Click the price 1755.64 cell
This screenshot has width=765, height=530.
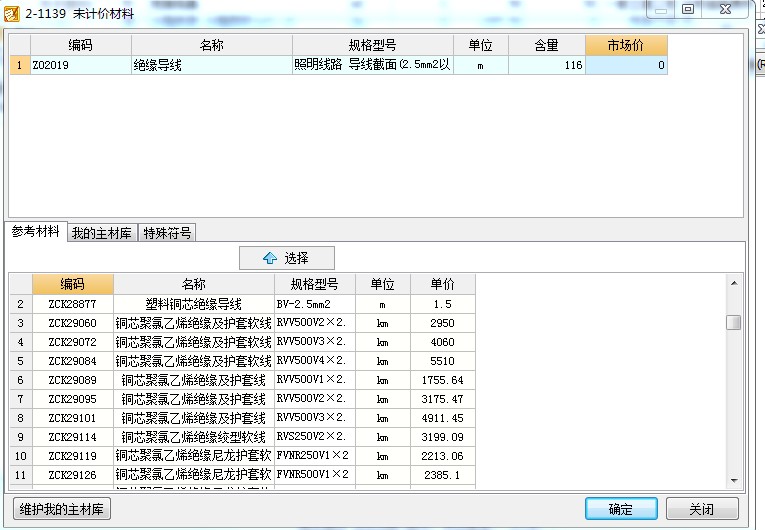click(x=443, y=380)
